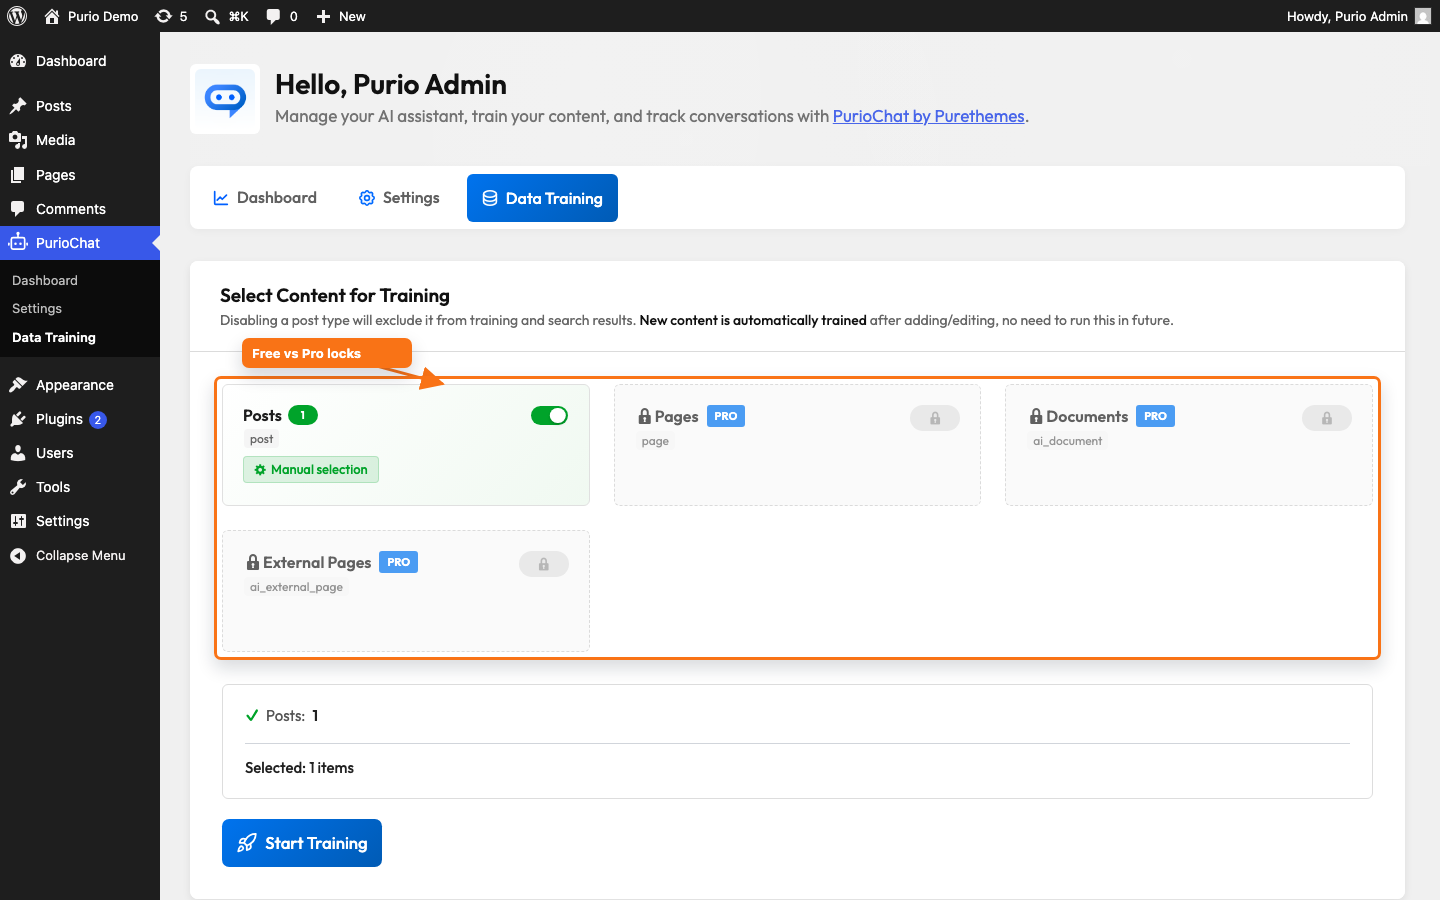Image resolution: width=1440 pixels, height=900 pixels.
Task: Follow the PurioChat by Purethemes link
Action: point(928,116)
